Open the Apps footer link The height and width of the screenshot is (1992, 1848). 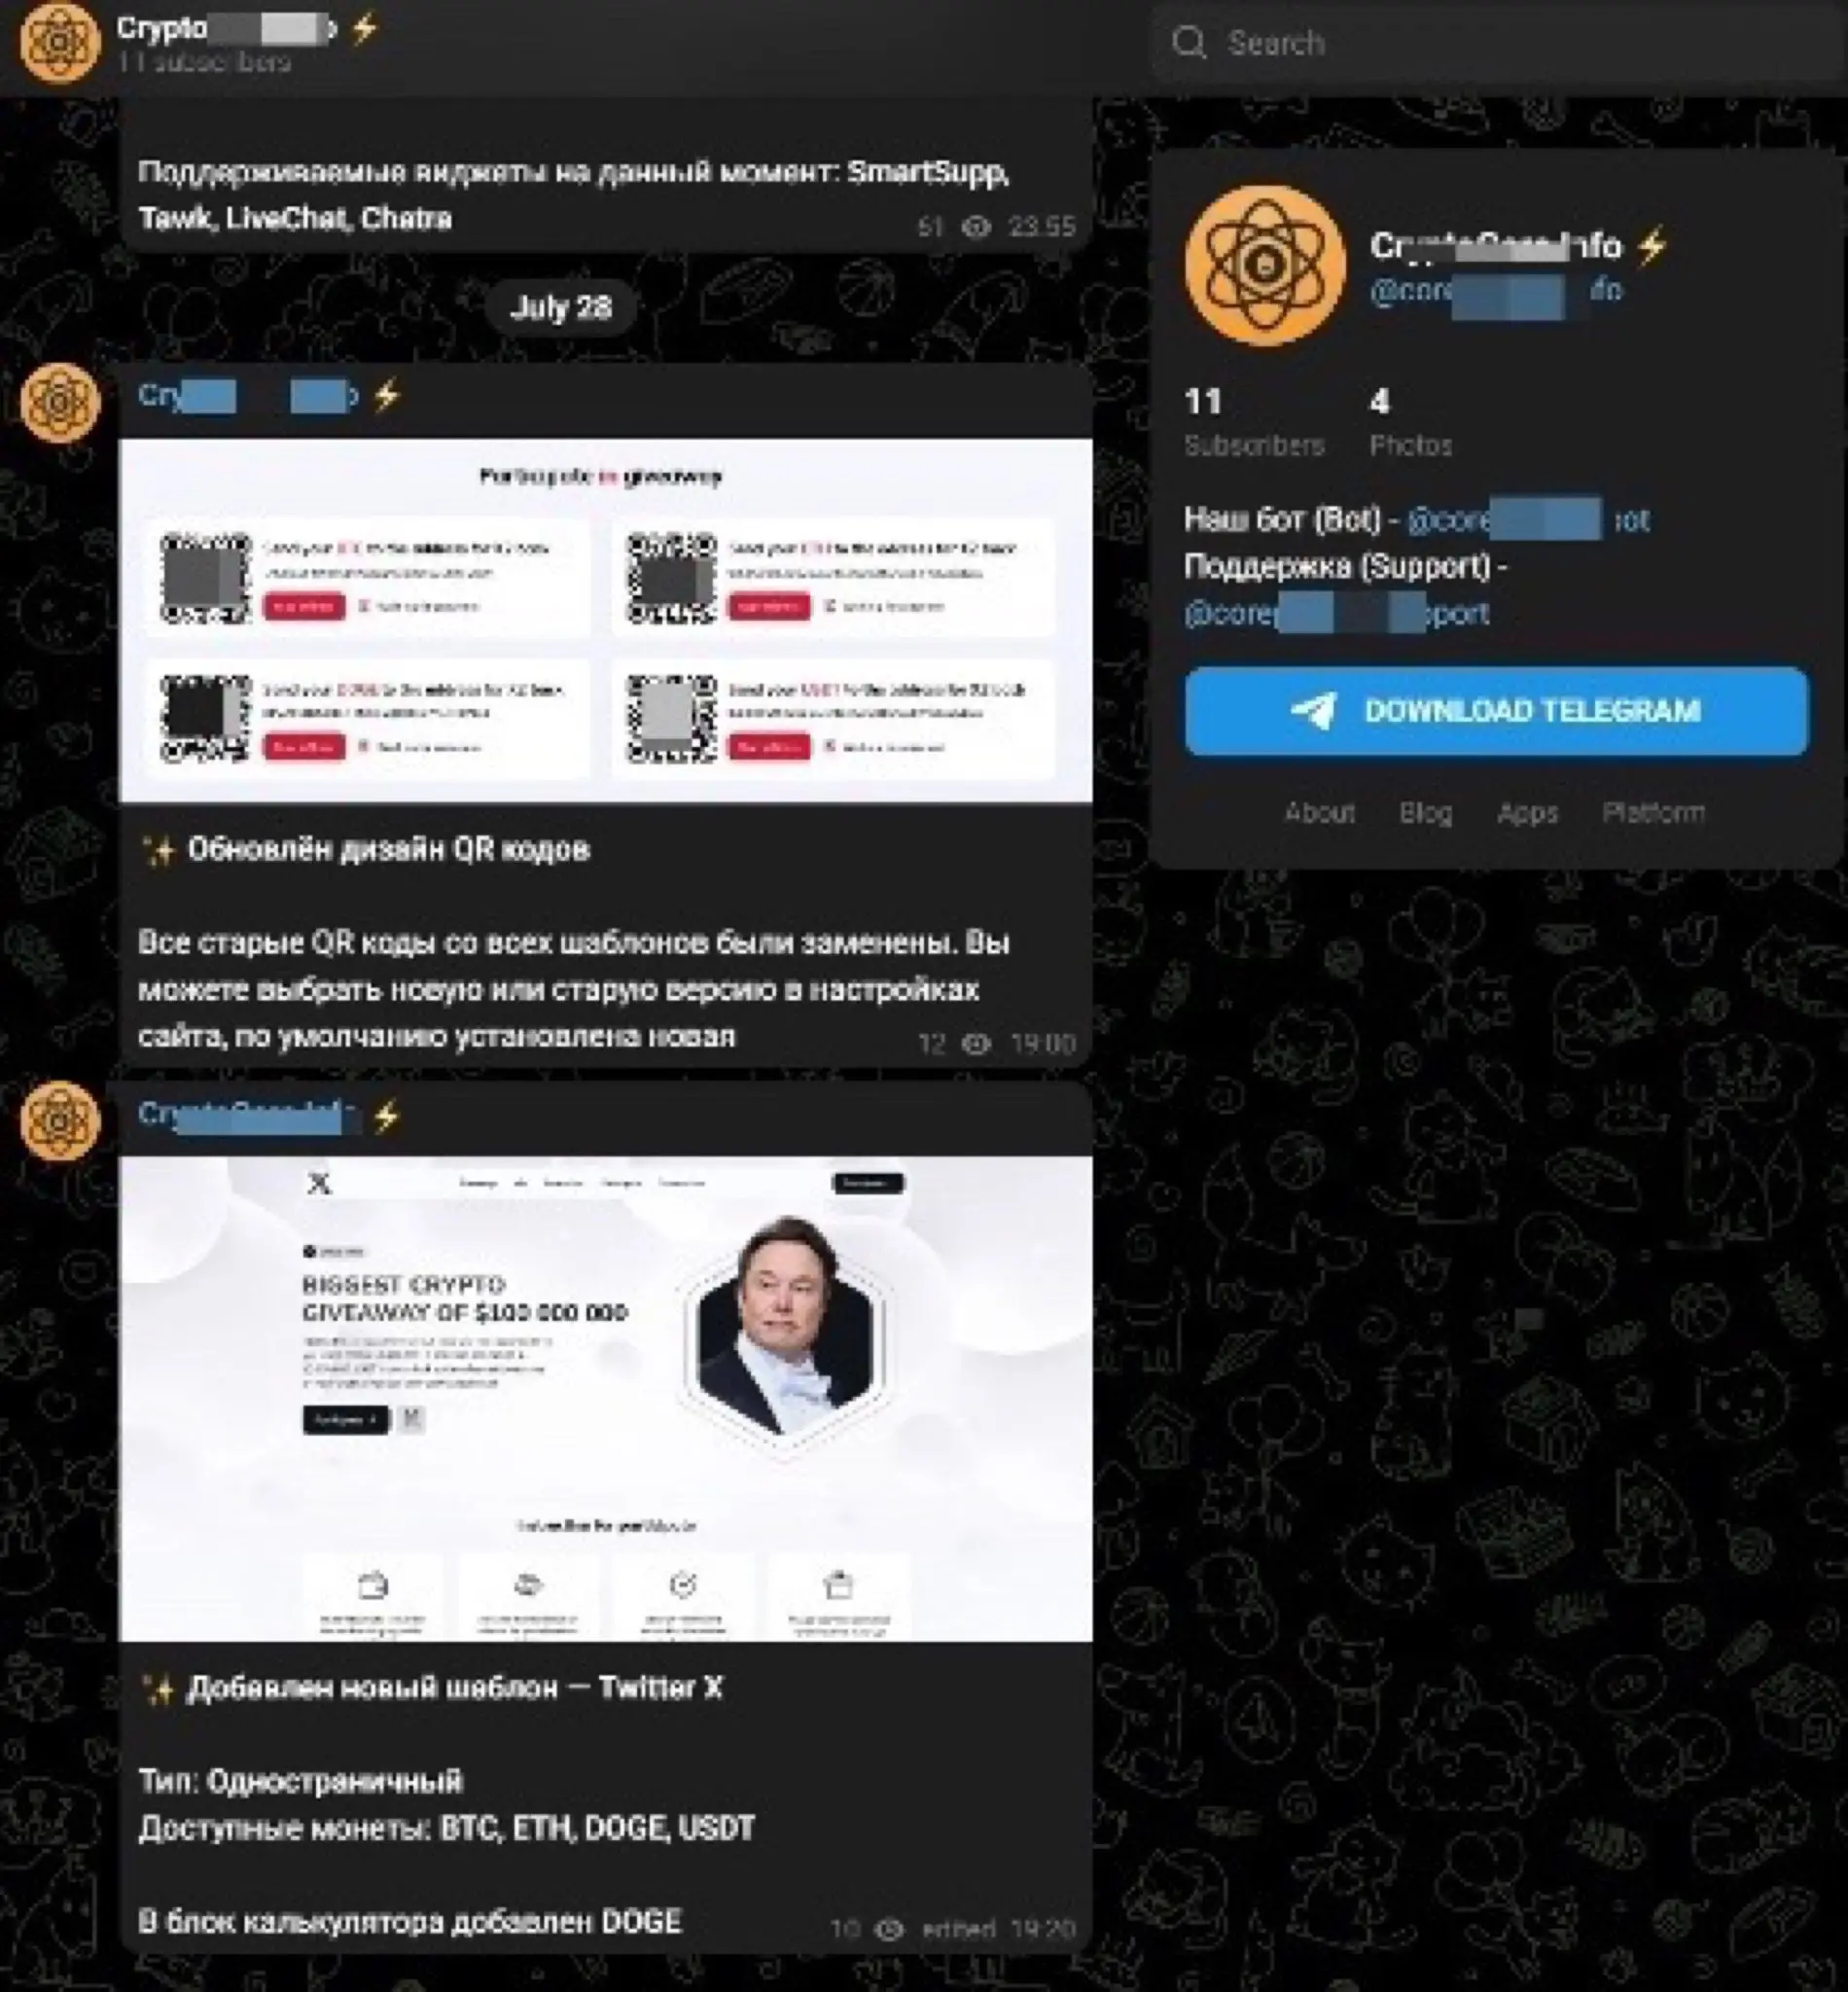tap(1527, 812)
